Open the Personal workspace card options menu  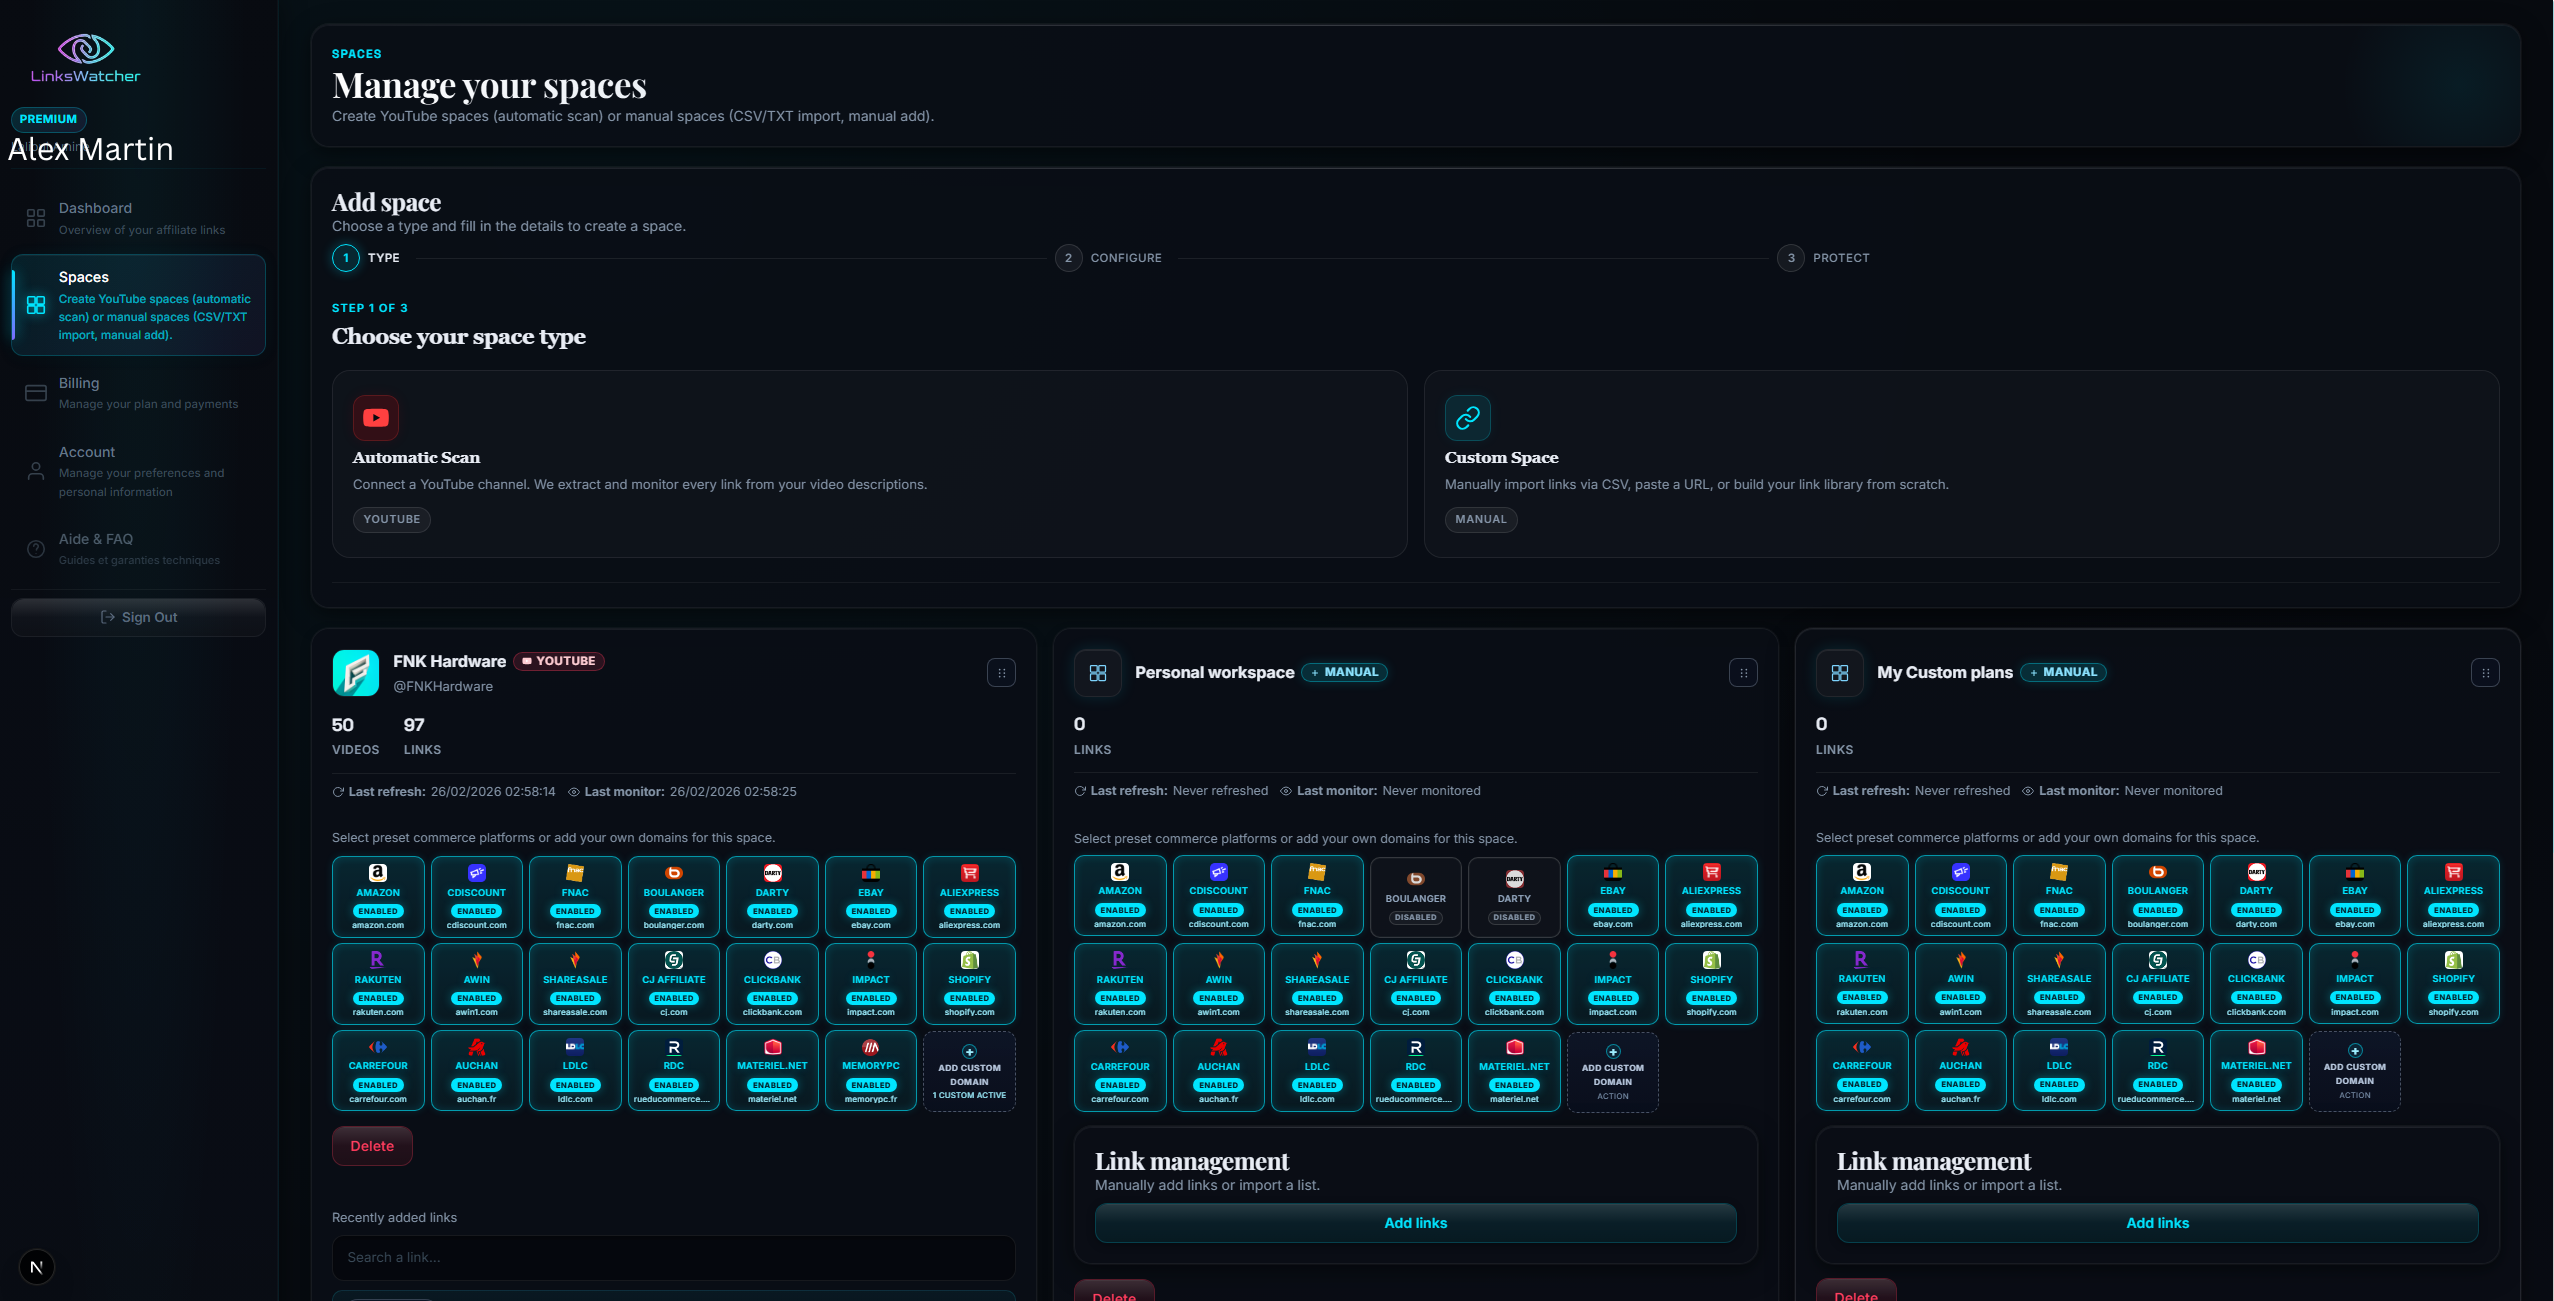pos(1742,672)
